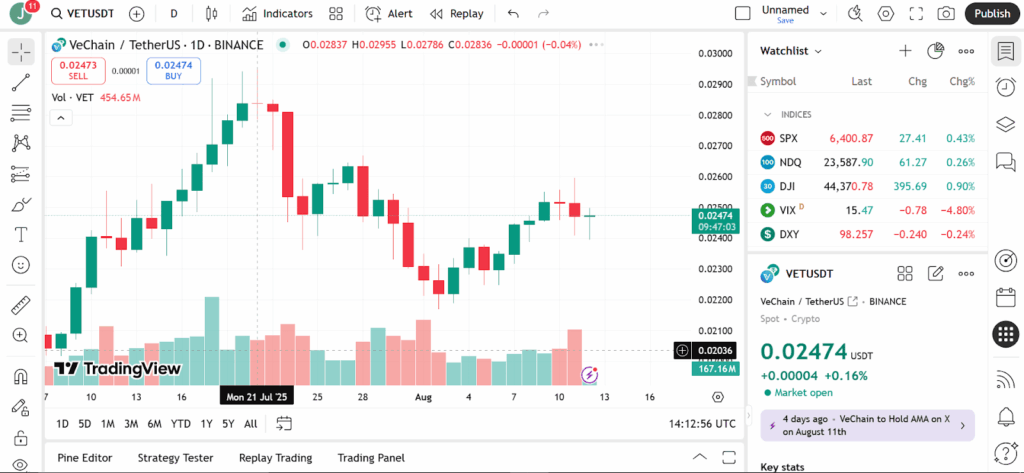Open quick search icon

(854, 13)
